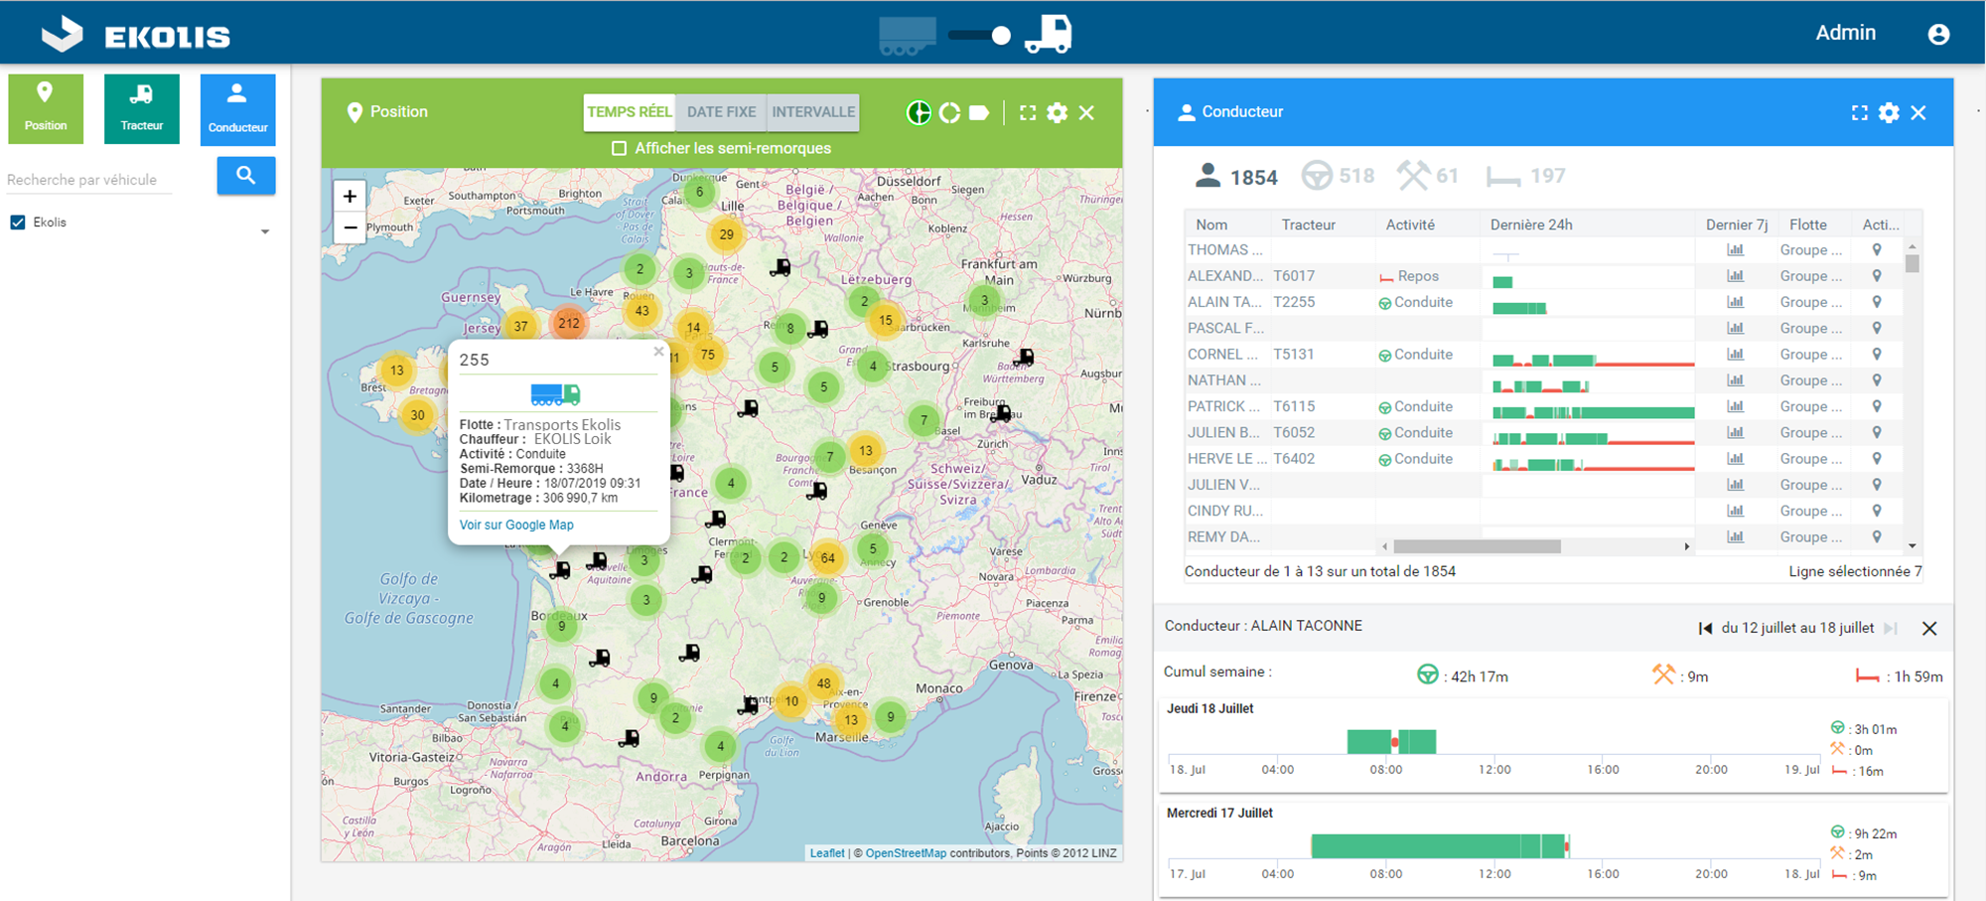Select the JULIEN B... driver row
Viewport: 1986px width, 901px height.
(x=1544, y=433)
